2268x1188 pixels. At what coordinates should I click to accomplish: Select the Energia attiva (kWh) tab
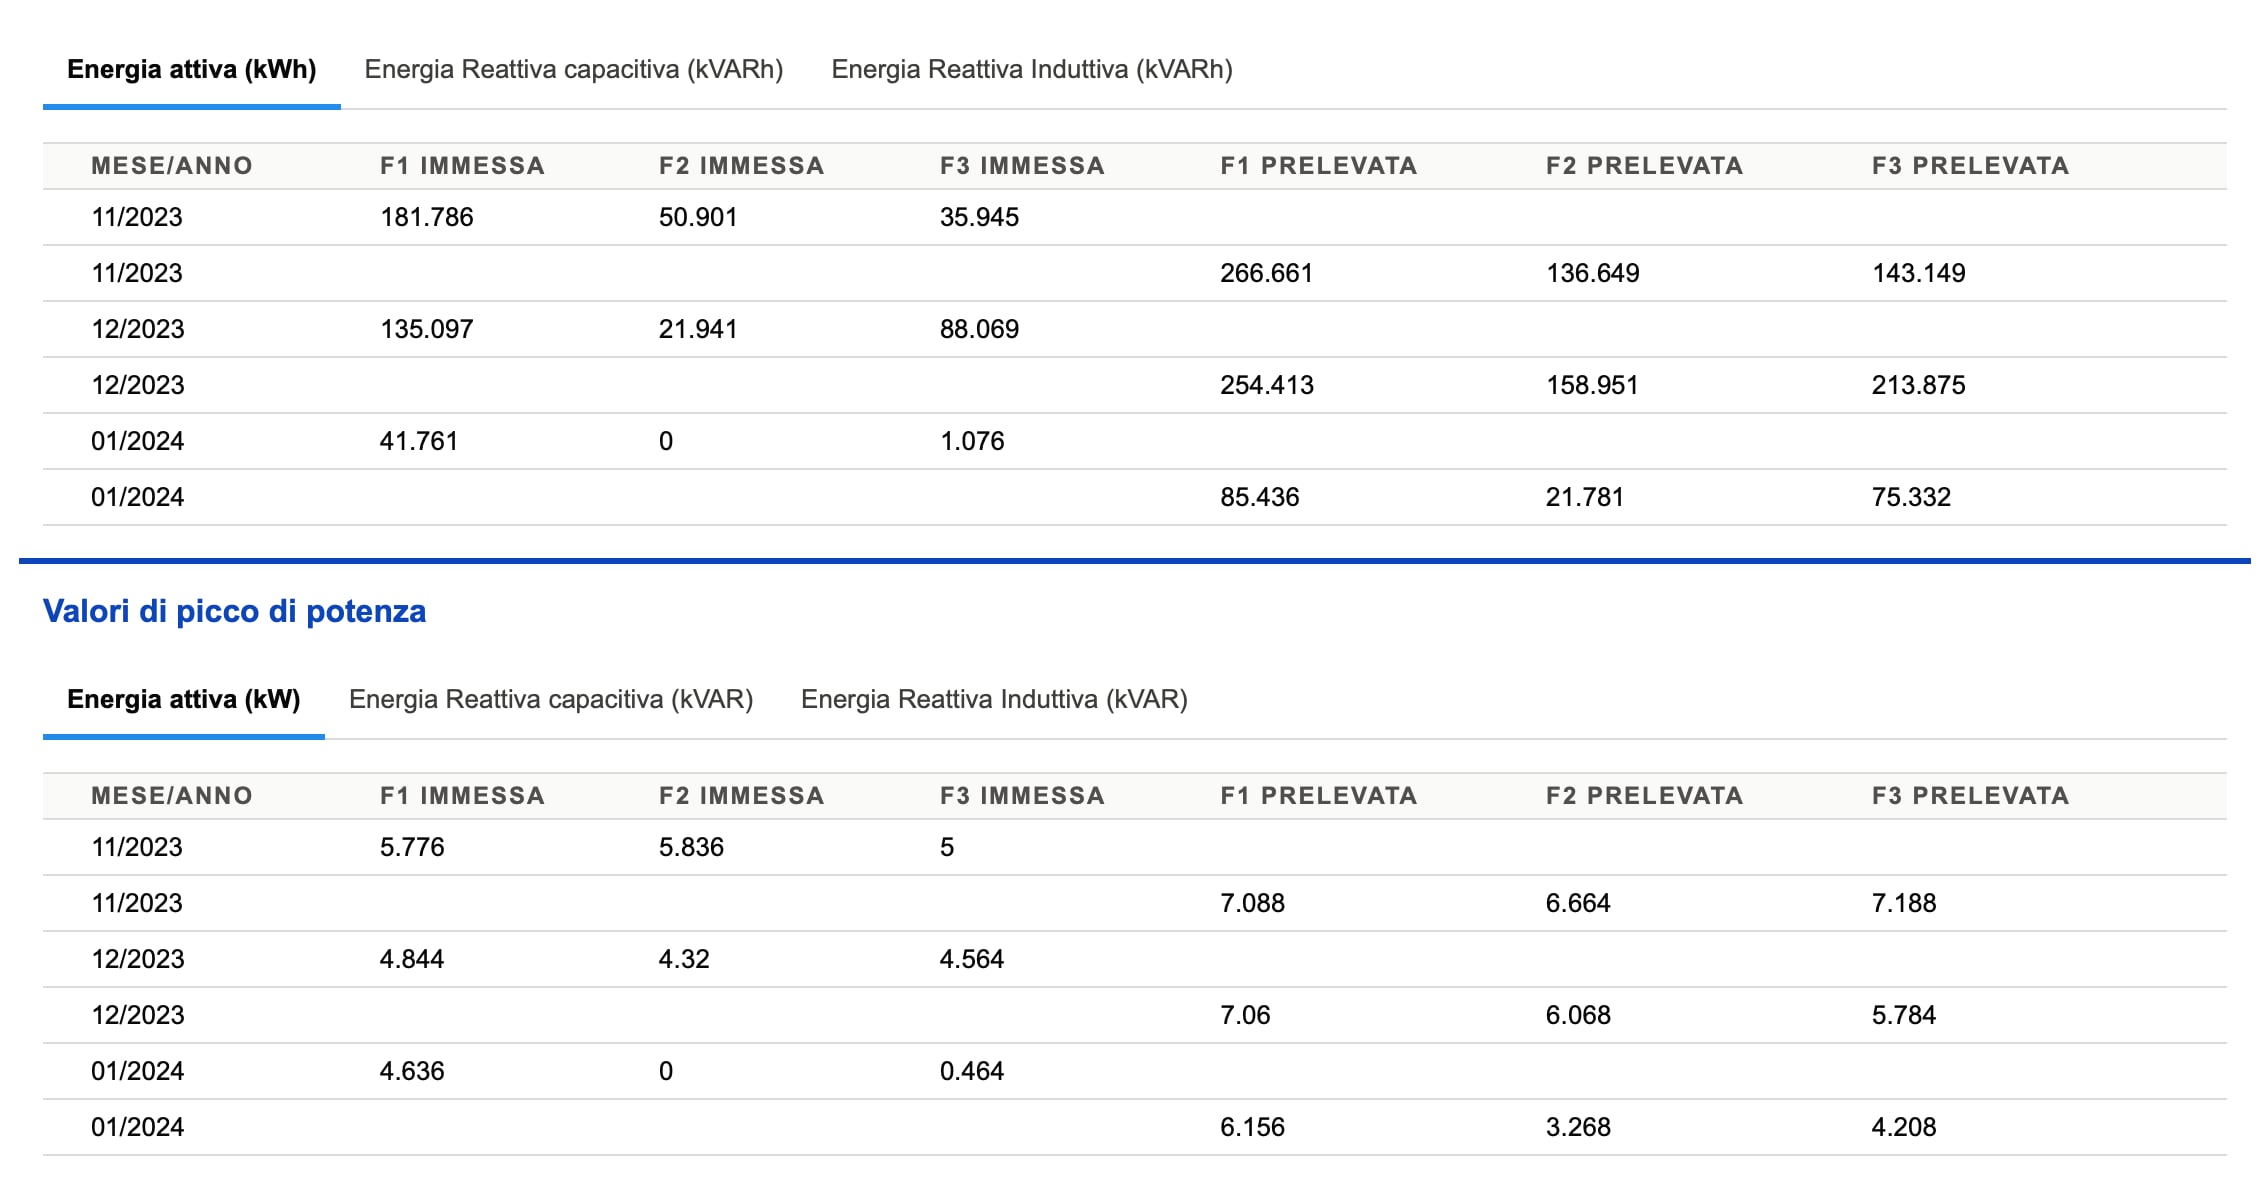click(191, 69)
